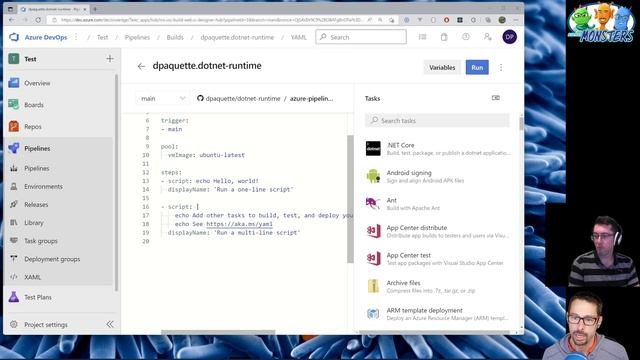Open Releases in the sidebar
Viewport: 640px width, 360px height.
[36, 204]
